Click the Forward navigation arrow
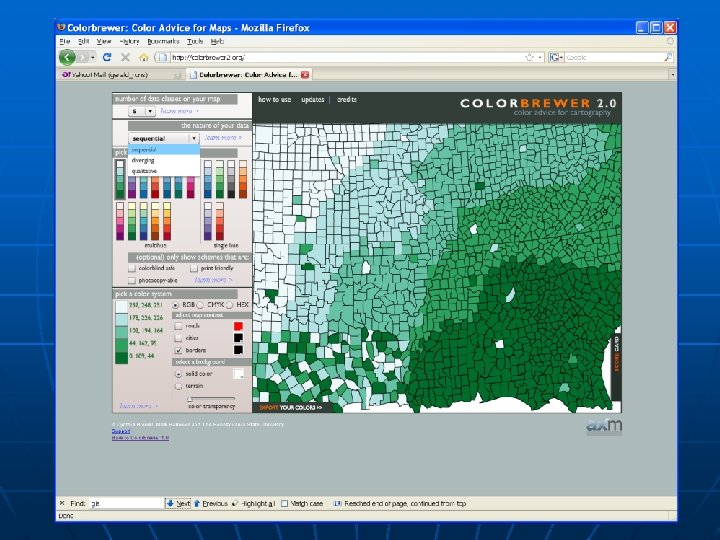Viewport: 720px width, 540px height. click(x=83, y=57)
